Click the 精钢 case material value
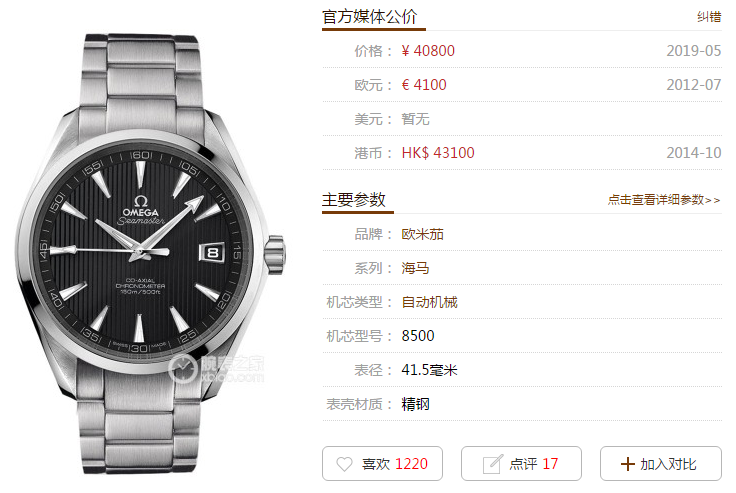The height and width of the screenshot is (493, 736). click(415, 404)
